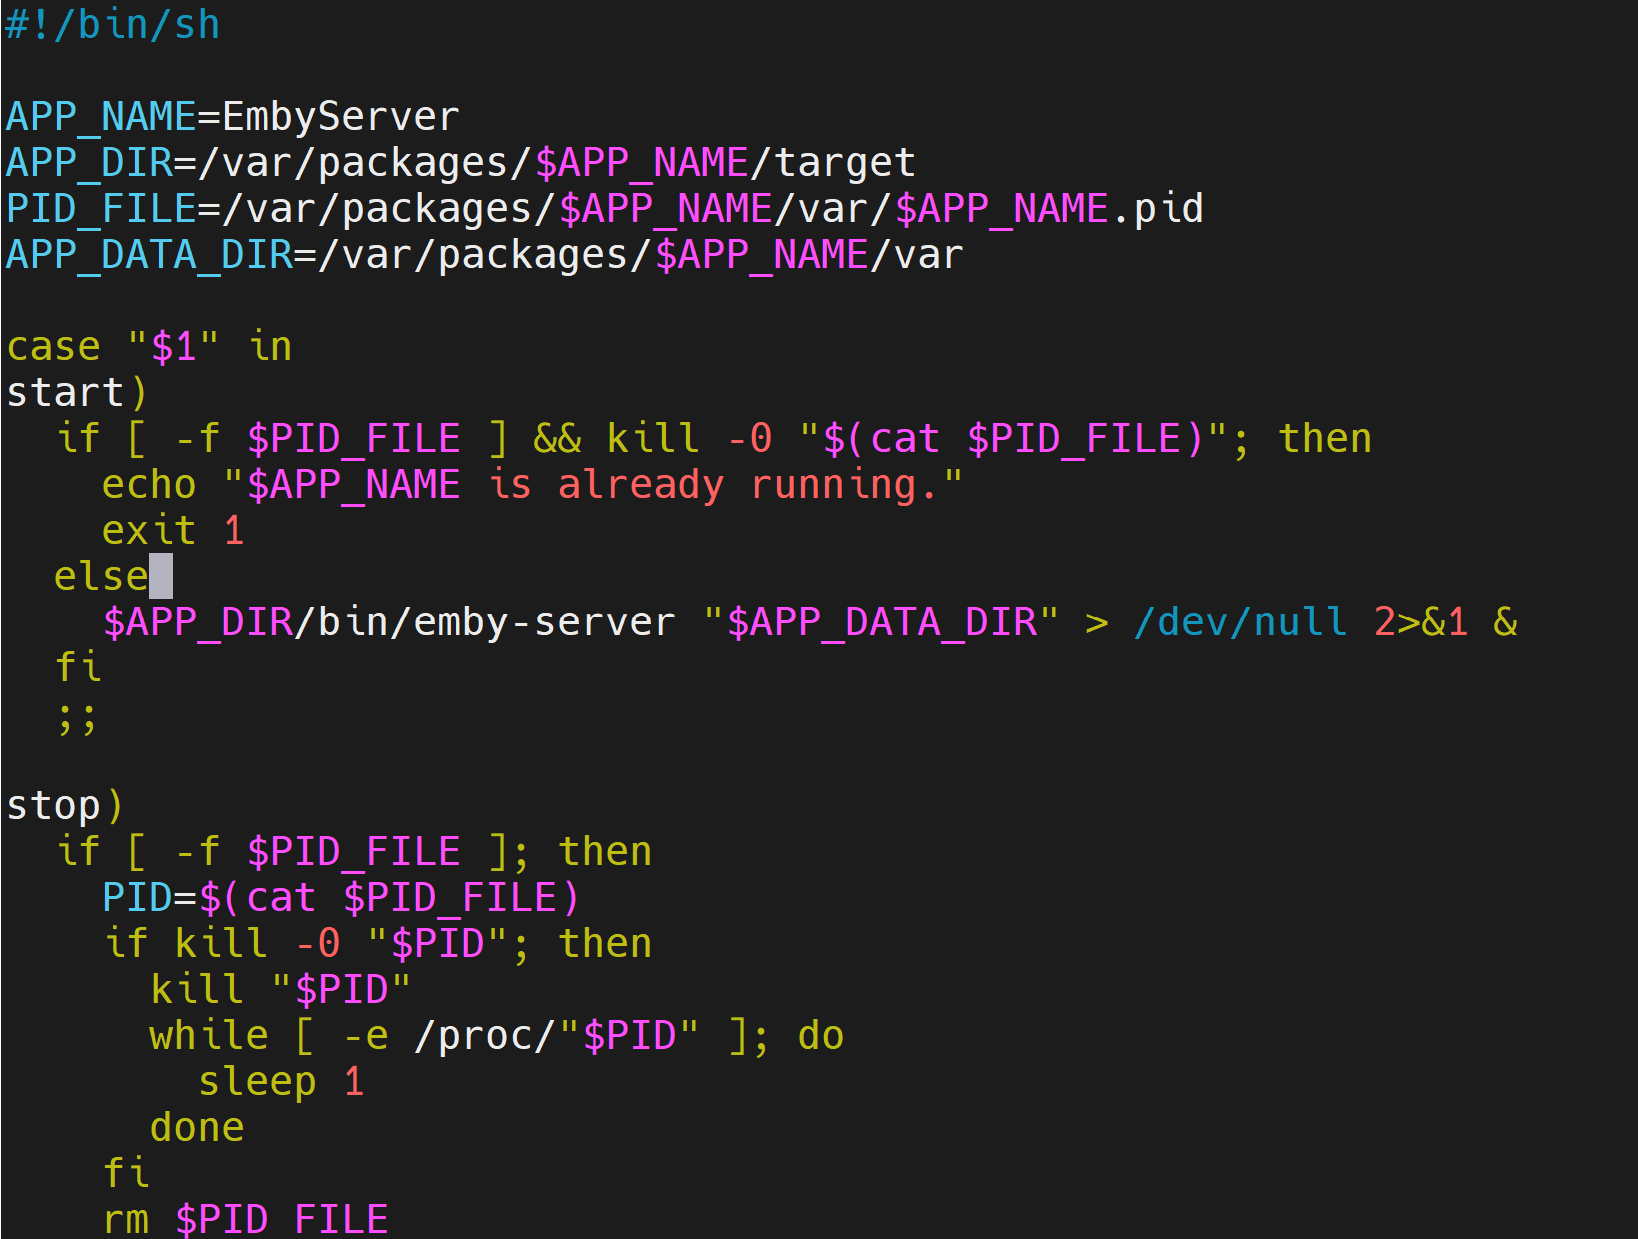
Task: Click "$APP_DIR" at the start of the launch command
Action: click(197, 623)
